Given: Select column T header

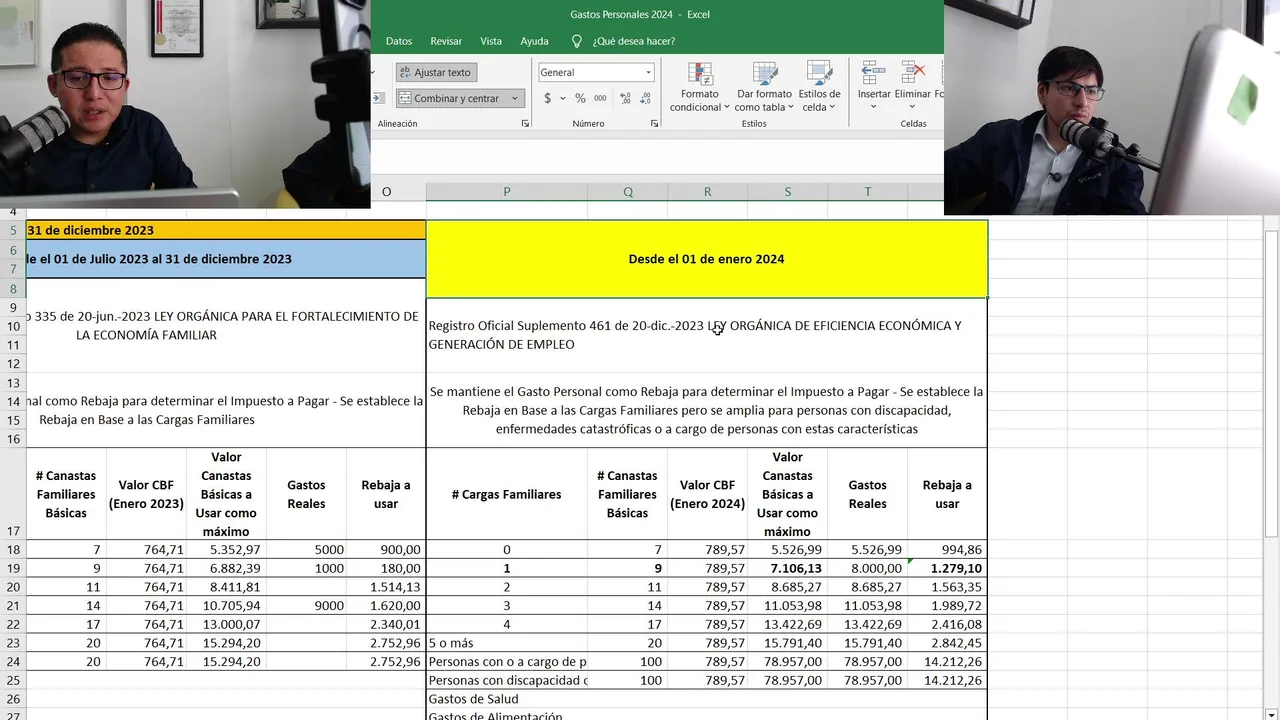Looking at the screenshot, I should pos(867,192).
